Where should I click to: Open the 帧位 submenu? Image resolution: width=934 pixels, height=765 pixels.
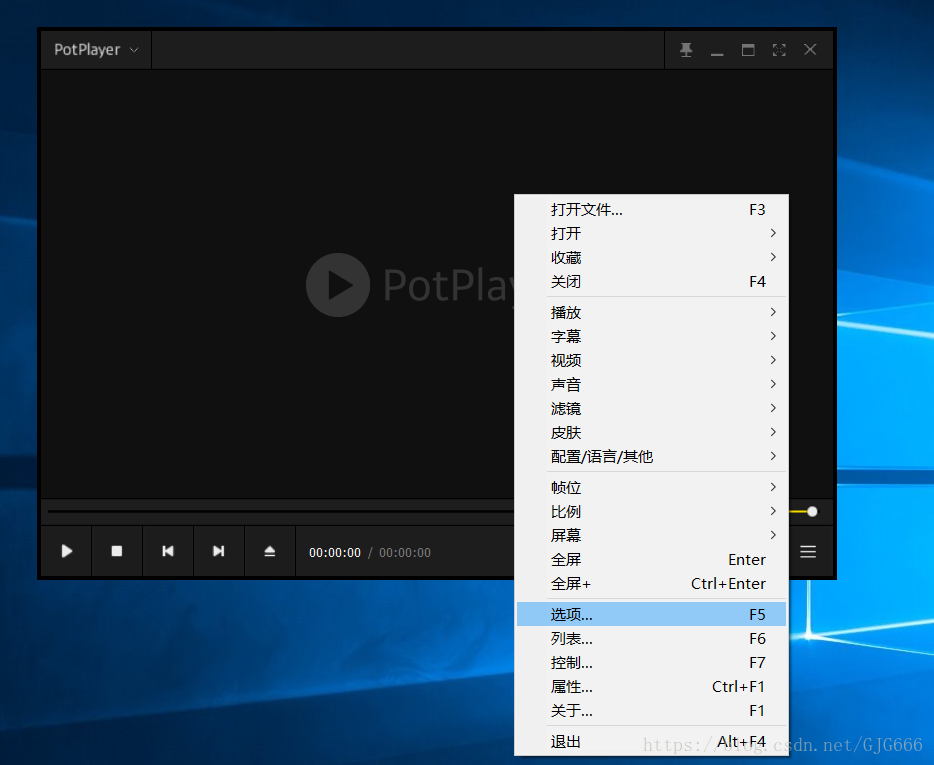click(x=652, y=487)
